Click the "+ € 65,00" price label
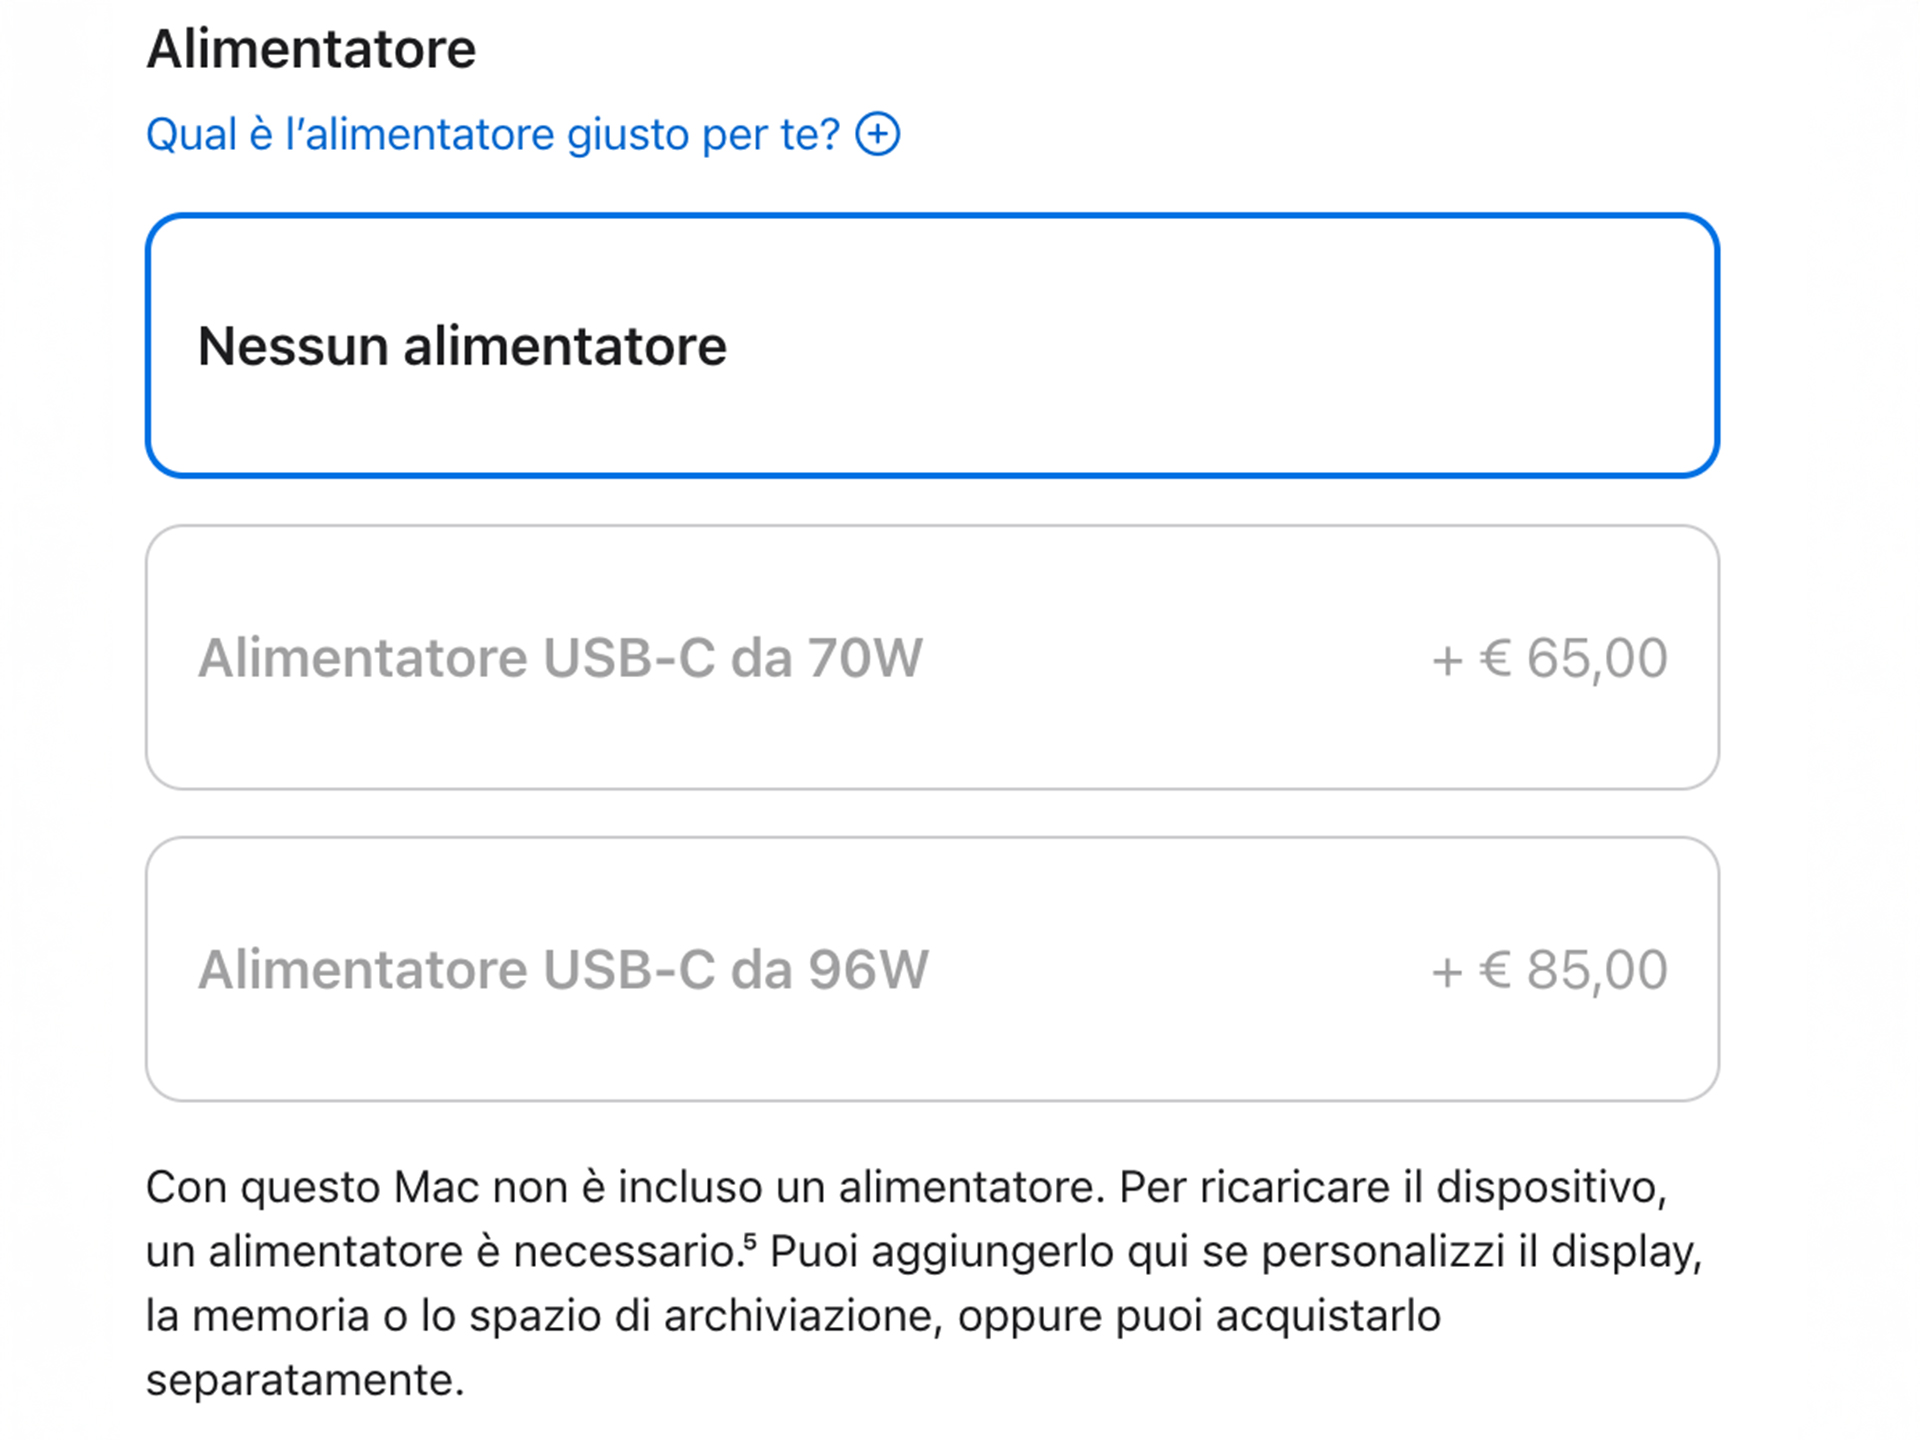This screenshot has width=1920, height=1440. pyautogui.click(x=1549, y=658)
